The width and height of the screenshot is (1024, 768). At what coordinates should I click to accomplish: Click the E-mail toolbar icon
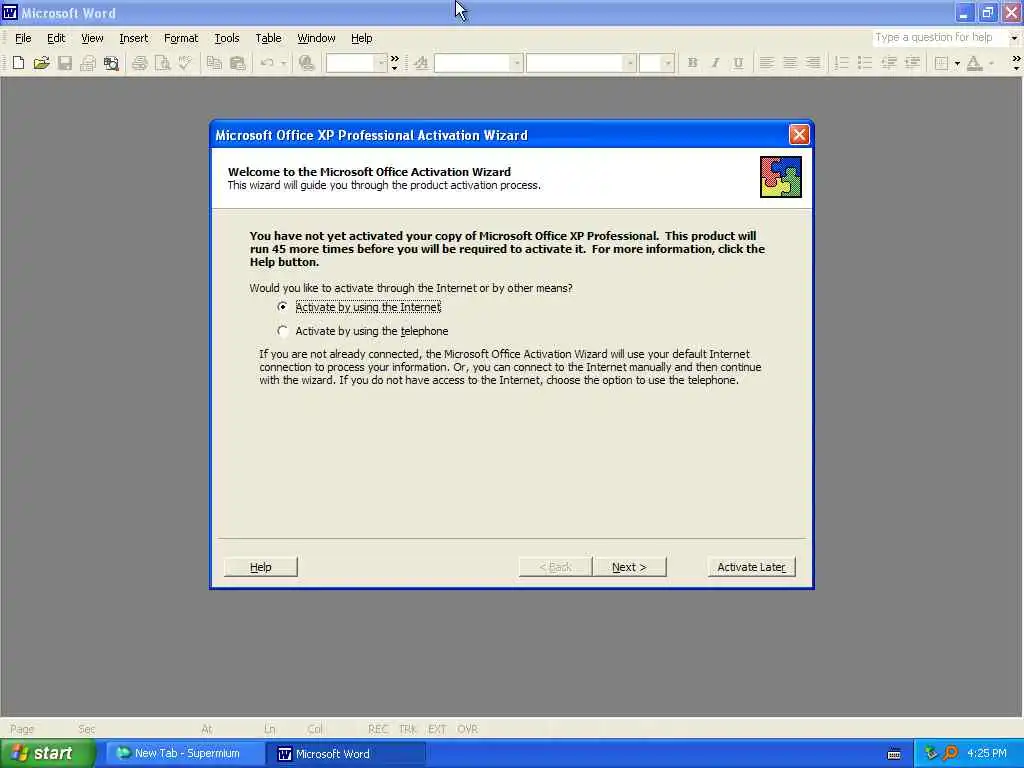point(88,63)
